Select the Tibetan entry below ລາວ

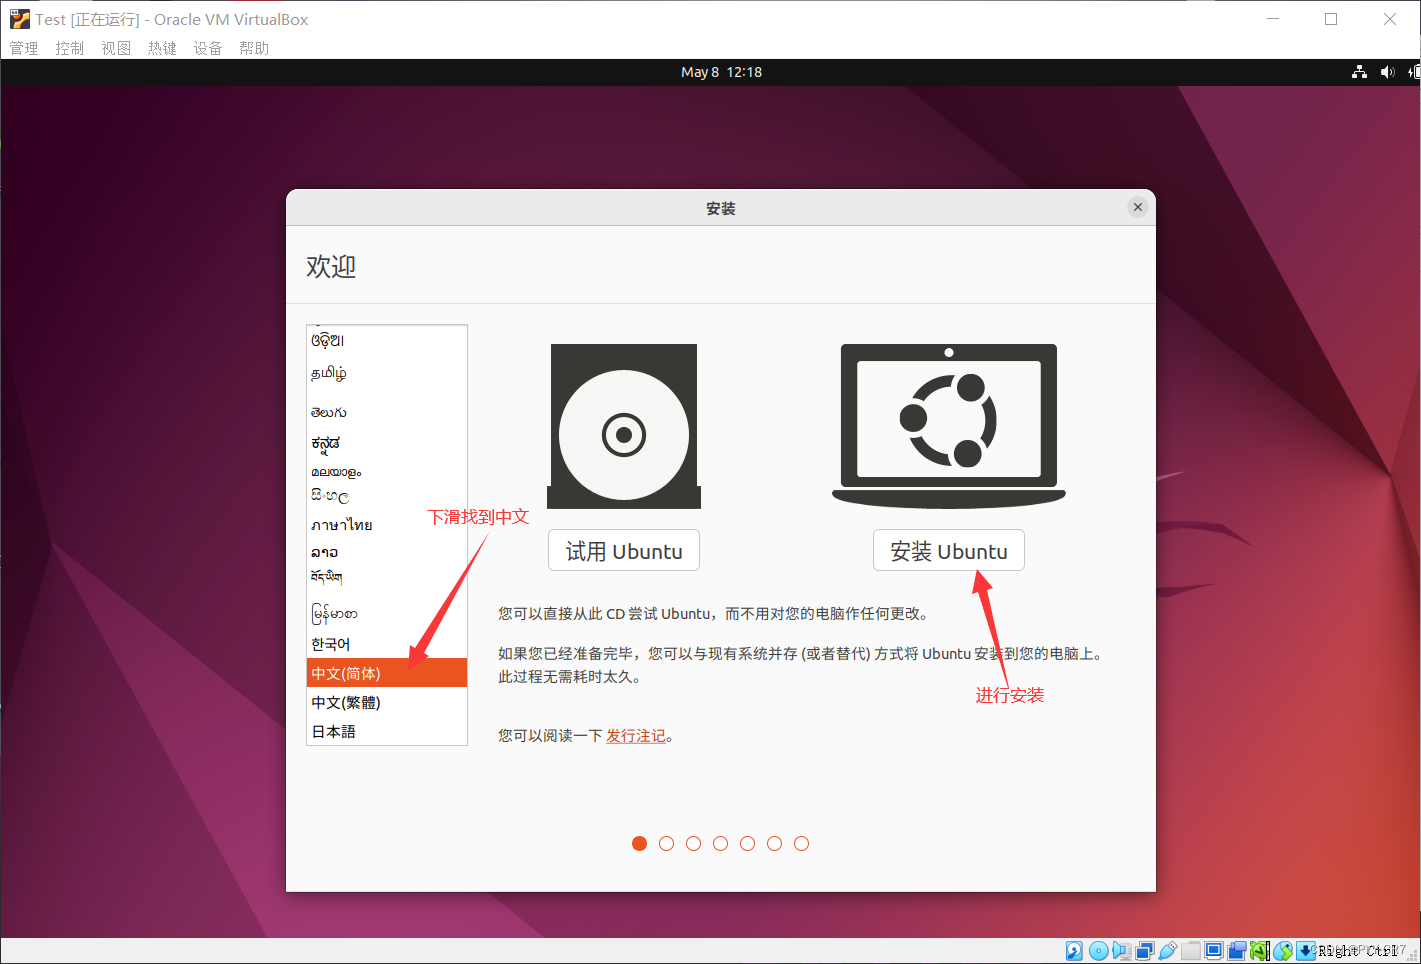click(x=387, y=577)
